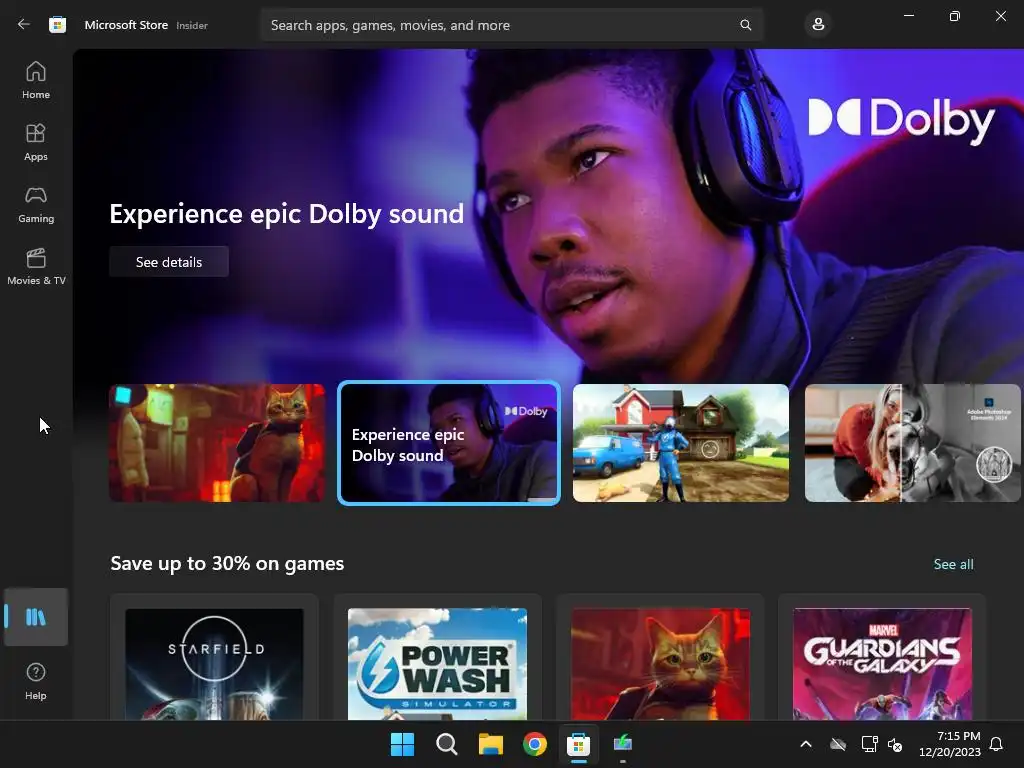Viewport: 1024px width, 768px height.
Task: Open Google Chrome from taskbar
Action: click(x=535, y=744)
